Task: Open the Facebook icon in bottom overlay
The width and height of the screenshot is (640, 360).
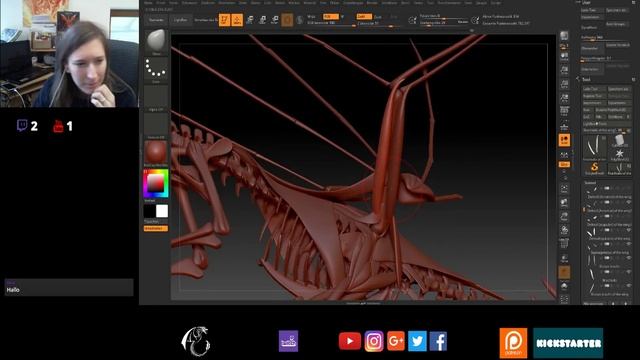Action: 438,341
